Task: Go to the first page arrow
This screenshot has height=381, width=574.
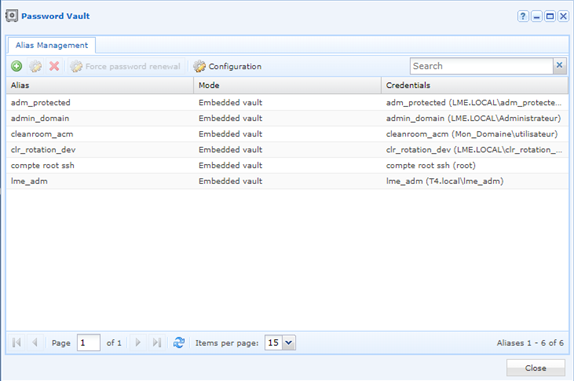Action: coord(16,343)
